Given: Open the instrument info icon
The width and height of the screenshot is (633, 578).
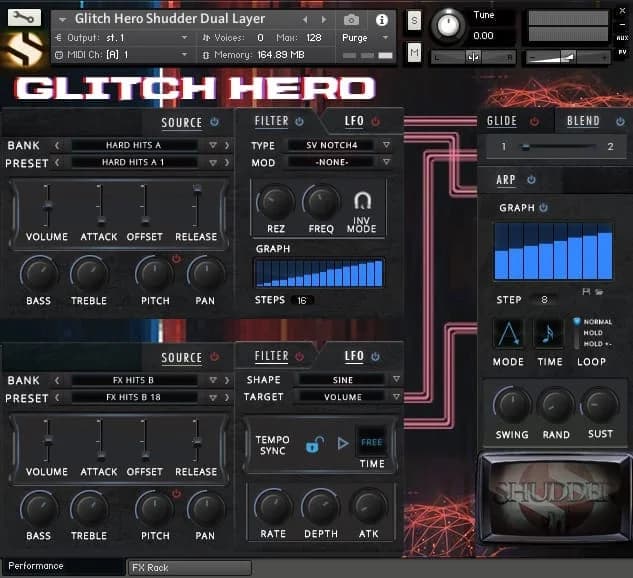Looking at the screenshot, I should point(381,19).
